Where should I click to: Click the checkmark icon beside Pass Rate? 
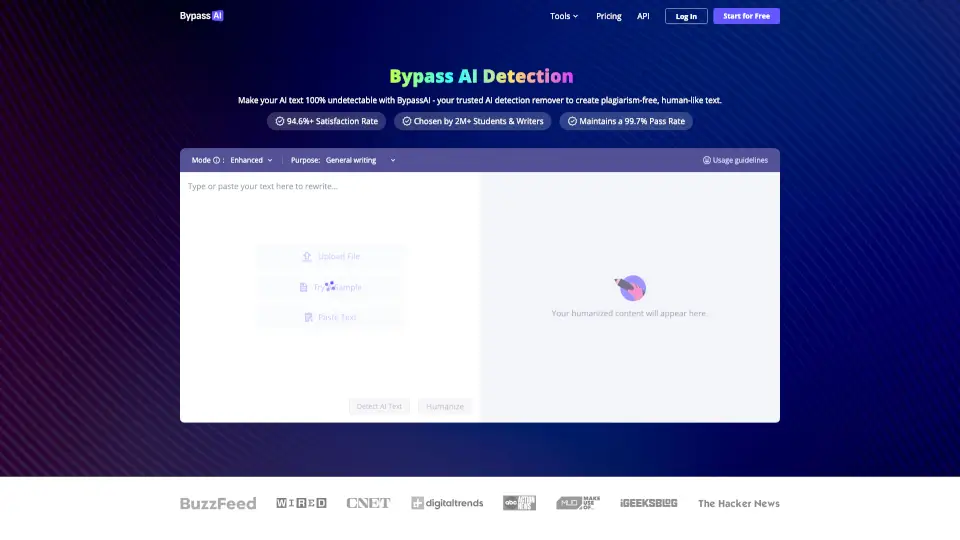[x=572, y=121]
